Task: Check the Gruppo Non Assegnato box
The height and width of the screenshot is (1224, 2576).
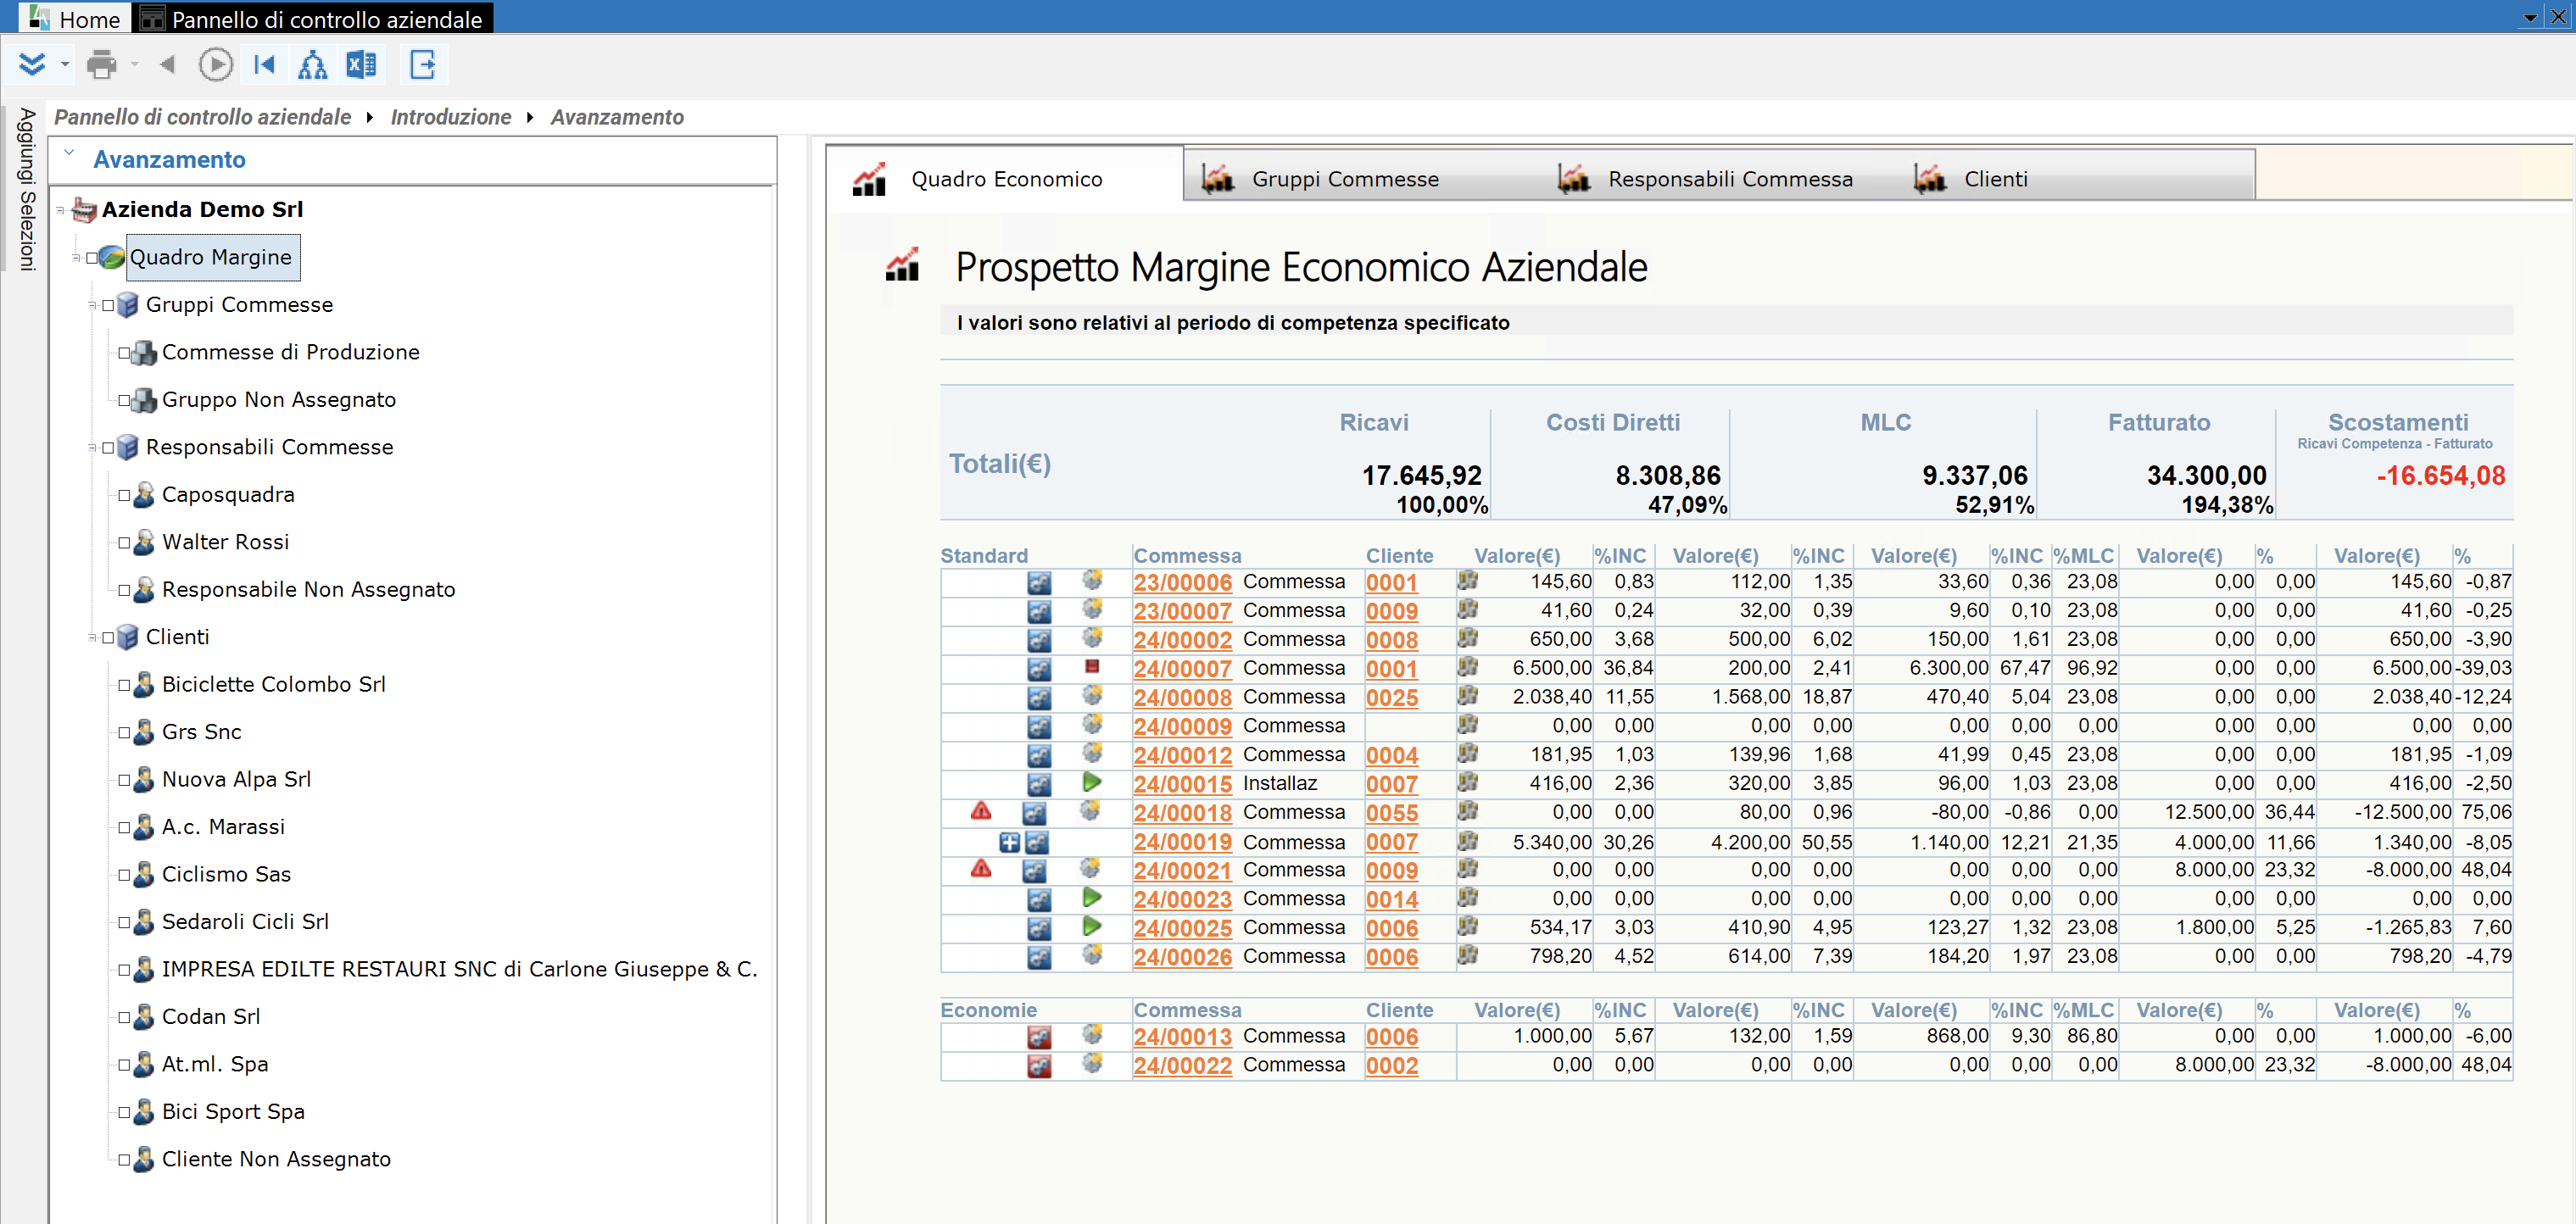Action: click(x=124, y=400)
